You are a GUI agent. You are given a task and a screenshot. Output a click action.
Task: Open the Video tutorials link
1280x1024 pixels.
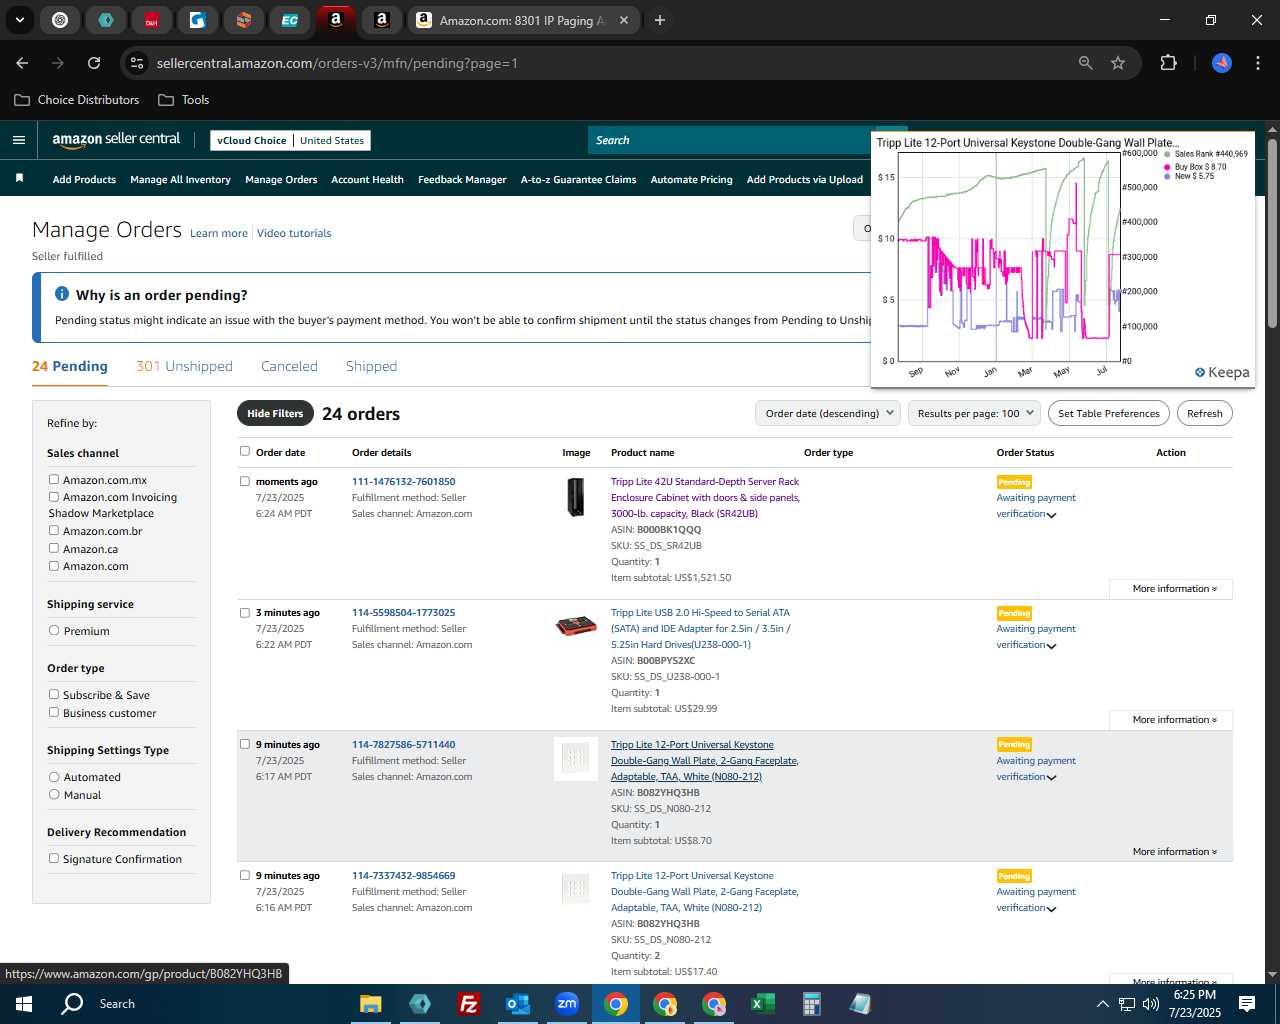click(x=294, y=233)
